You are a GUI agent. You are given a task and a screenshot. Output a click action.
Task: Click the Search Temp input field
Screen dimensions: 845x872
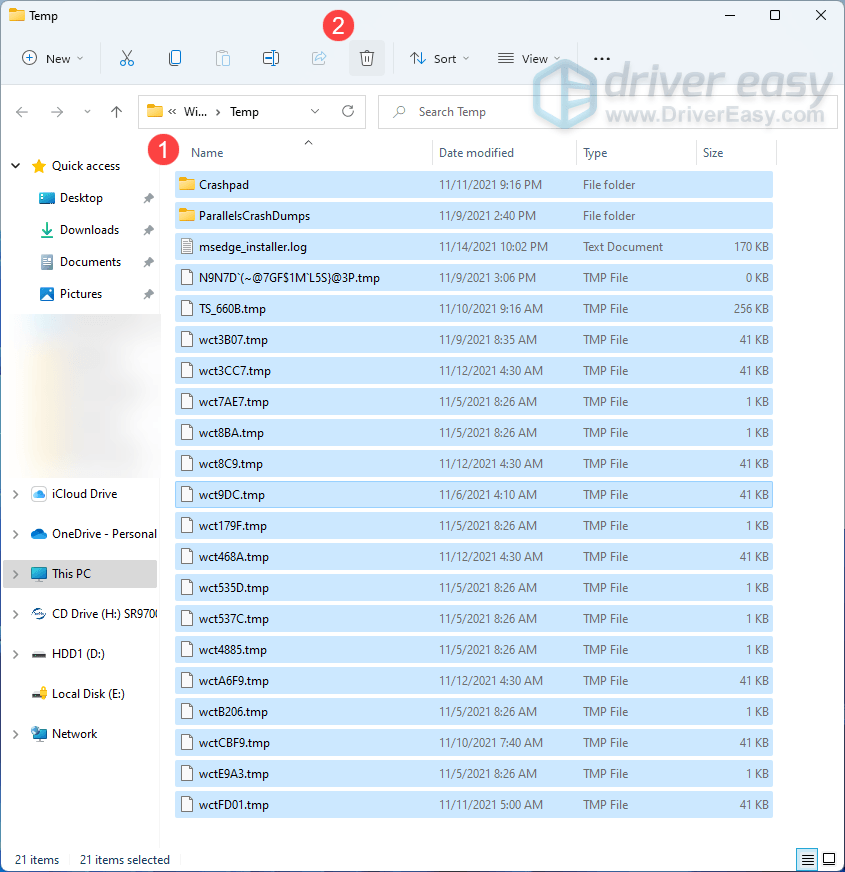click(x=607, y=112)
